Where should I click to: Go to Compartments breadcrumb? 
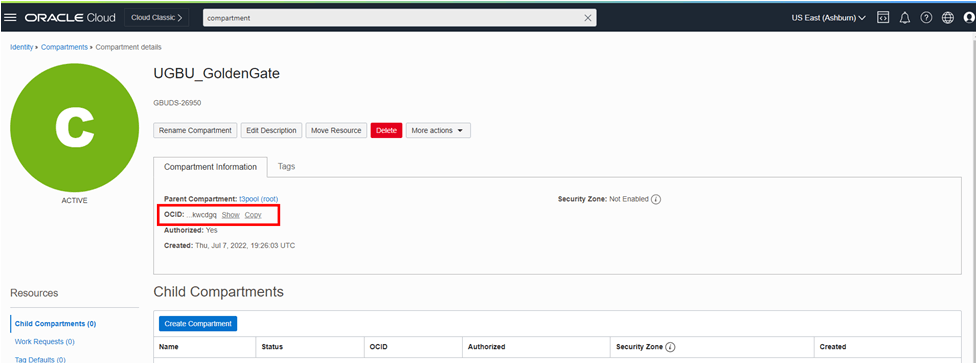point(64,47)
